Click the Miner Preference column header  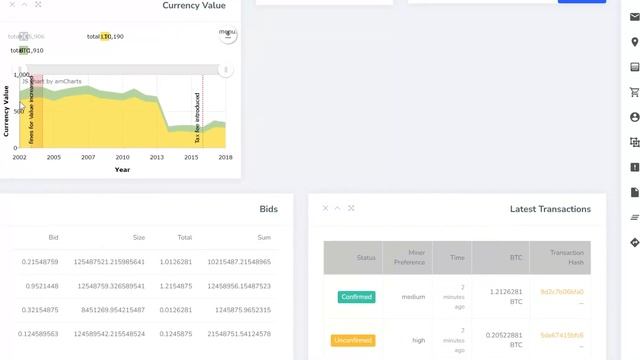[x=407, y=258]
